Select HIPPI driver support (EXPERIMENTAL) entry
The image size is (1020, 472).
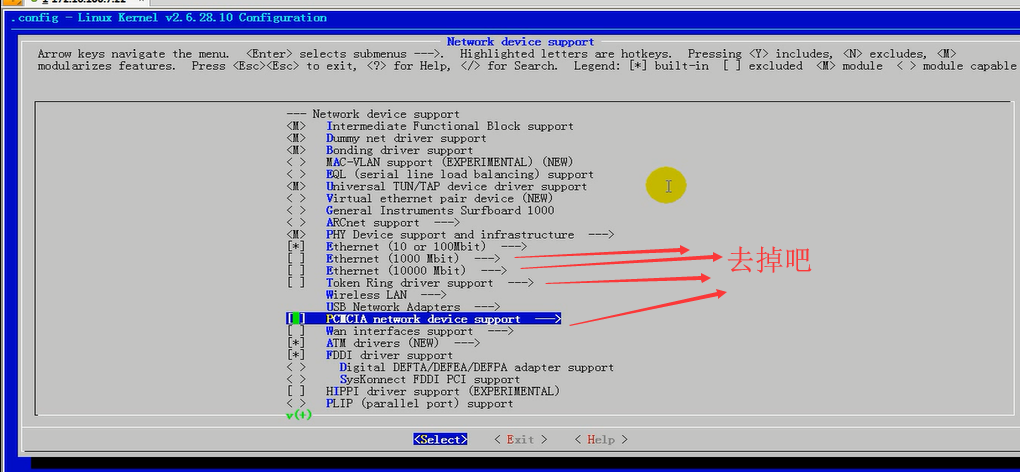442,391
